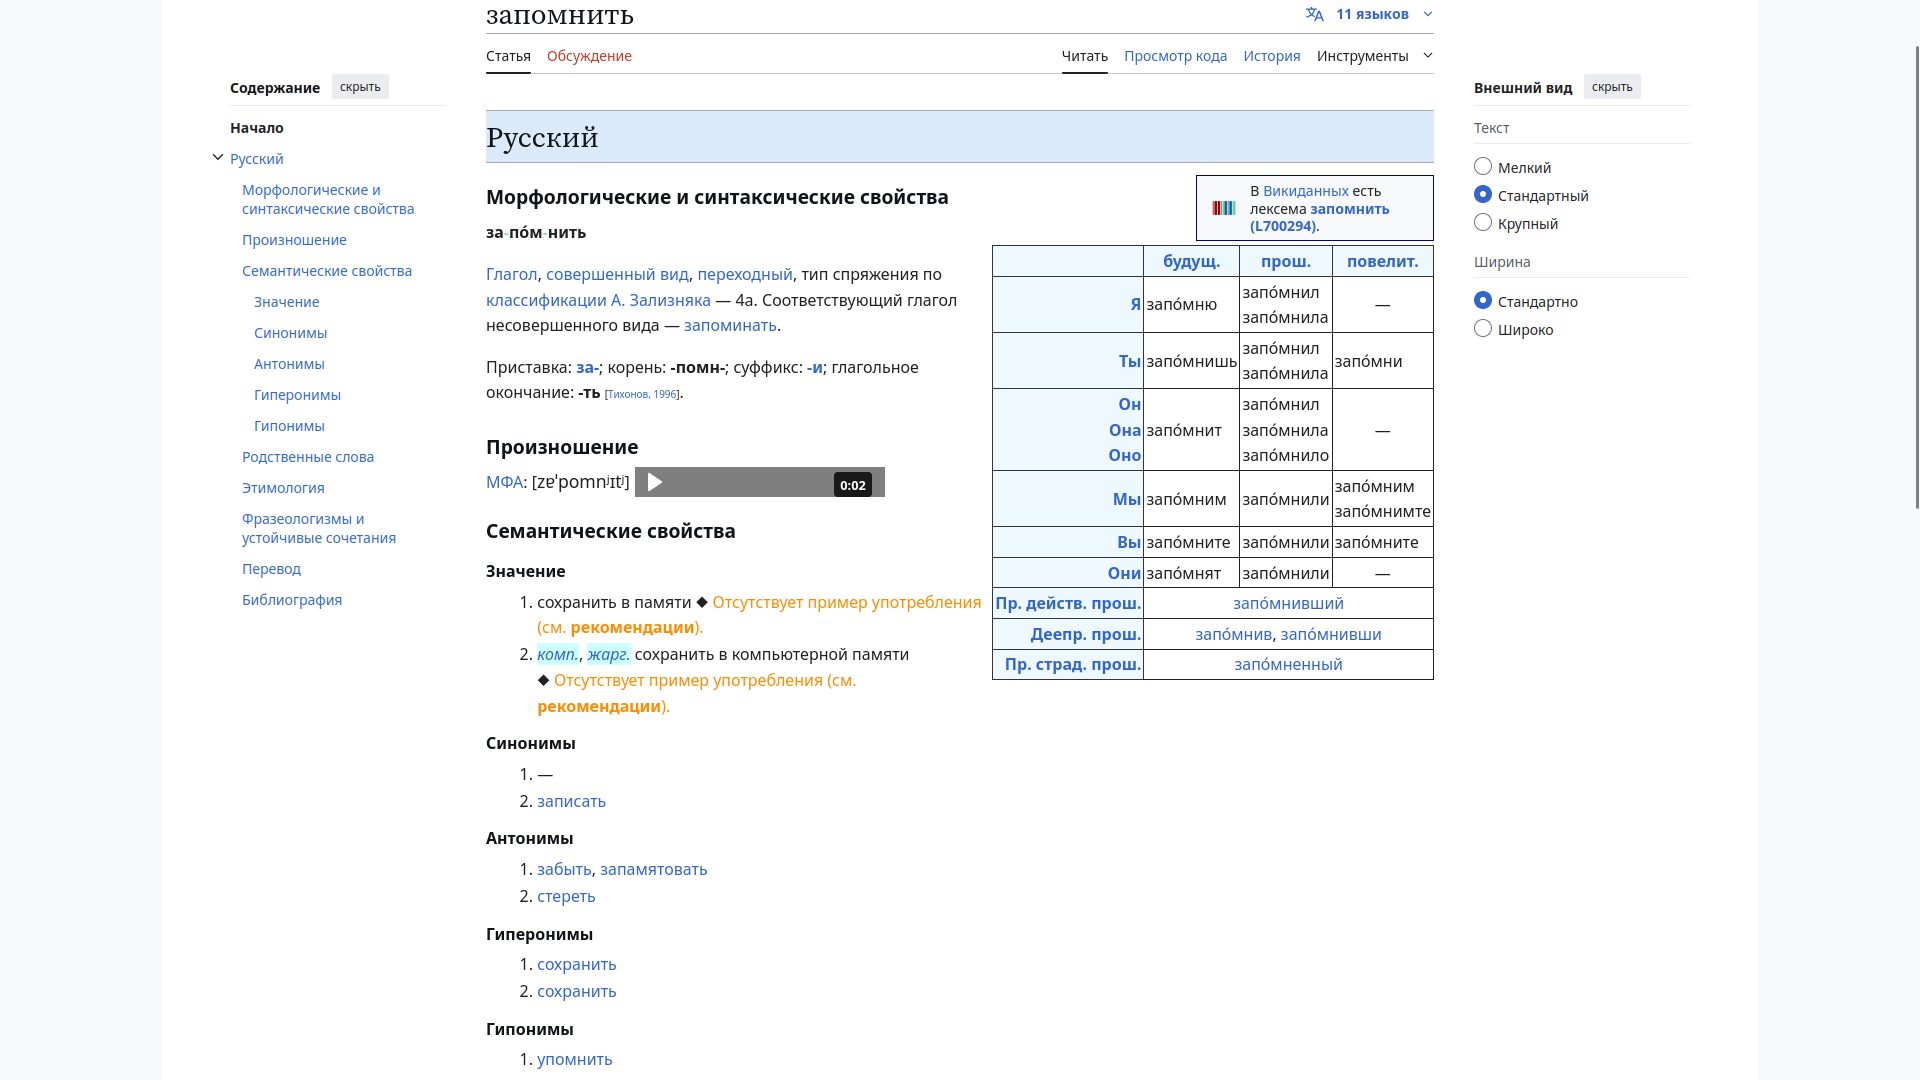The width and height of the screenshot is (1920, 1080).
Task: Open the запомнить (L700294) lexeme link
Action: [x=1349, y=209]
